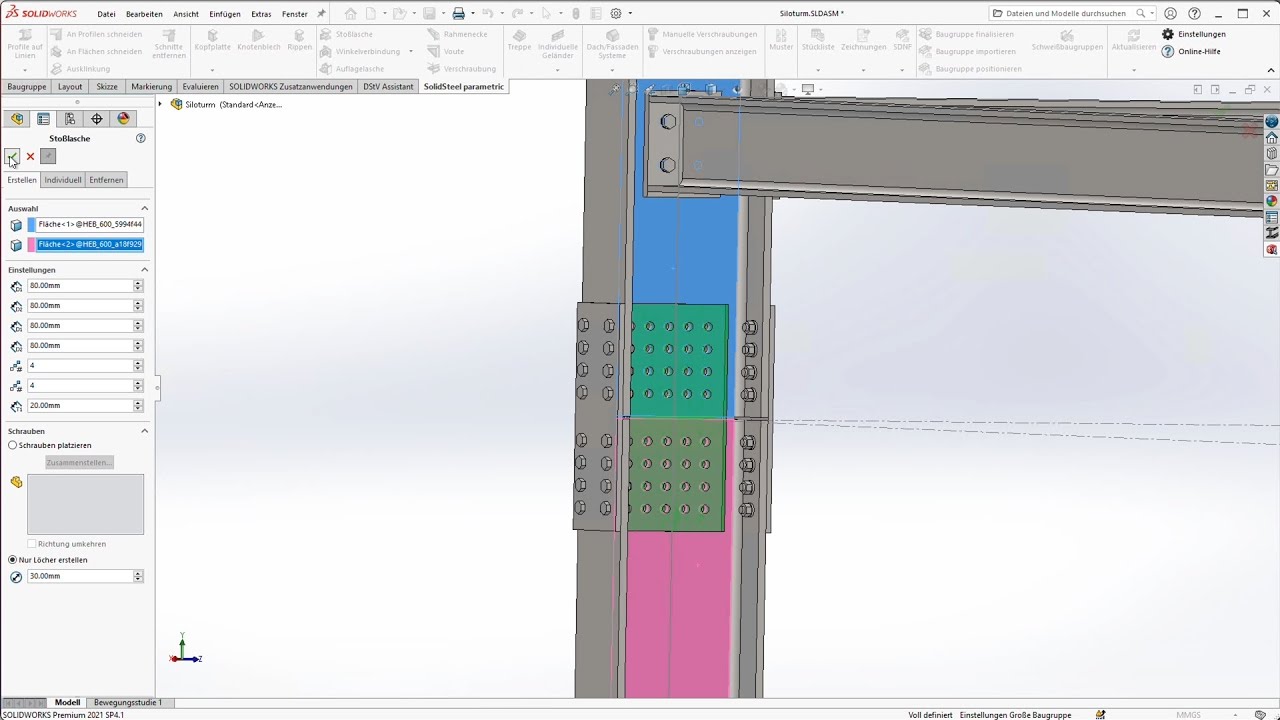1280x720 pixels.
Task: Click Fläche<1> blue color swatch
Action: pyautogui.click(x=32, y=225)
